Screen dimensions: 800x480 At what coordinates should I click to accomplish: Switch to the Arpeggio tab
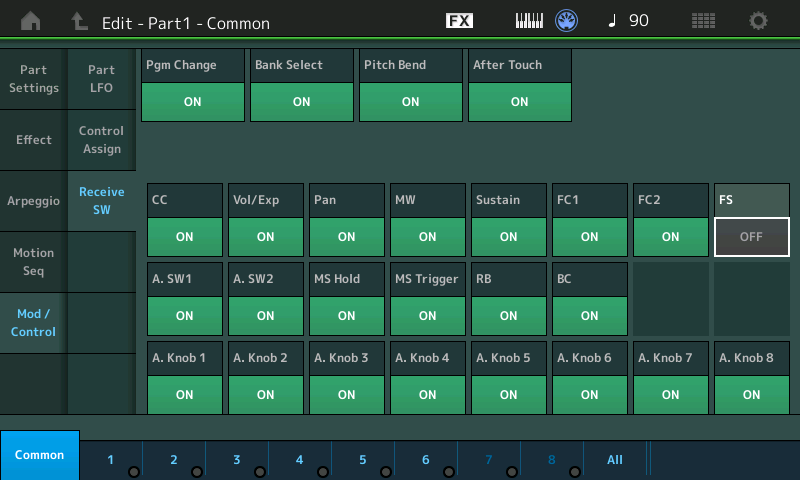[33, 201]
